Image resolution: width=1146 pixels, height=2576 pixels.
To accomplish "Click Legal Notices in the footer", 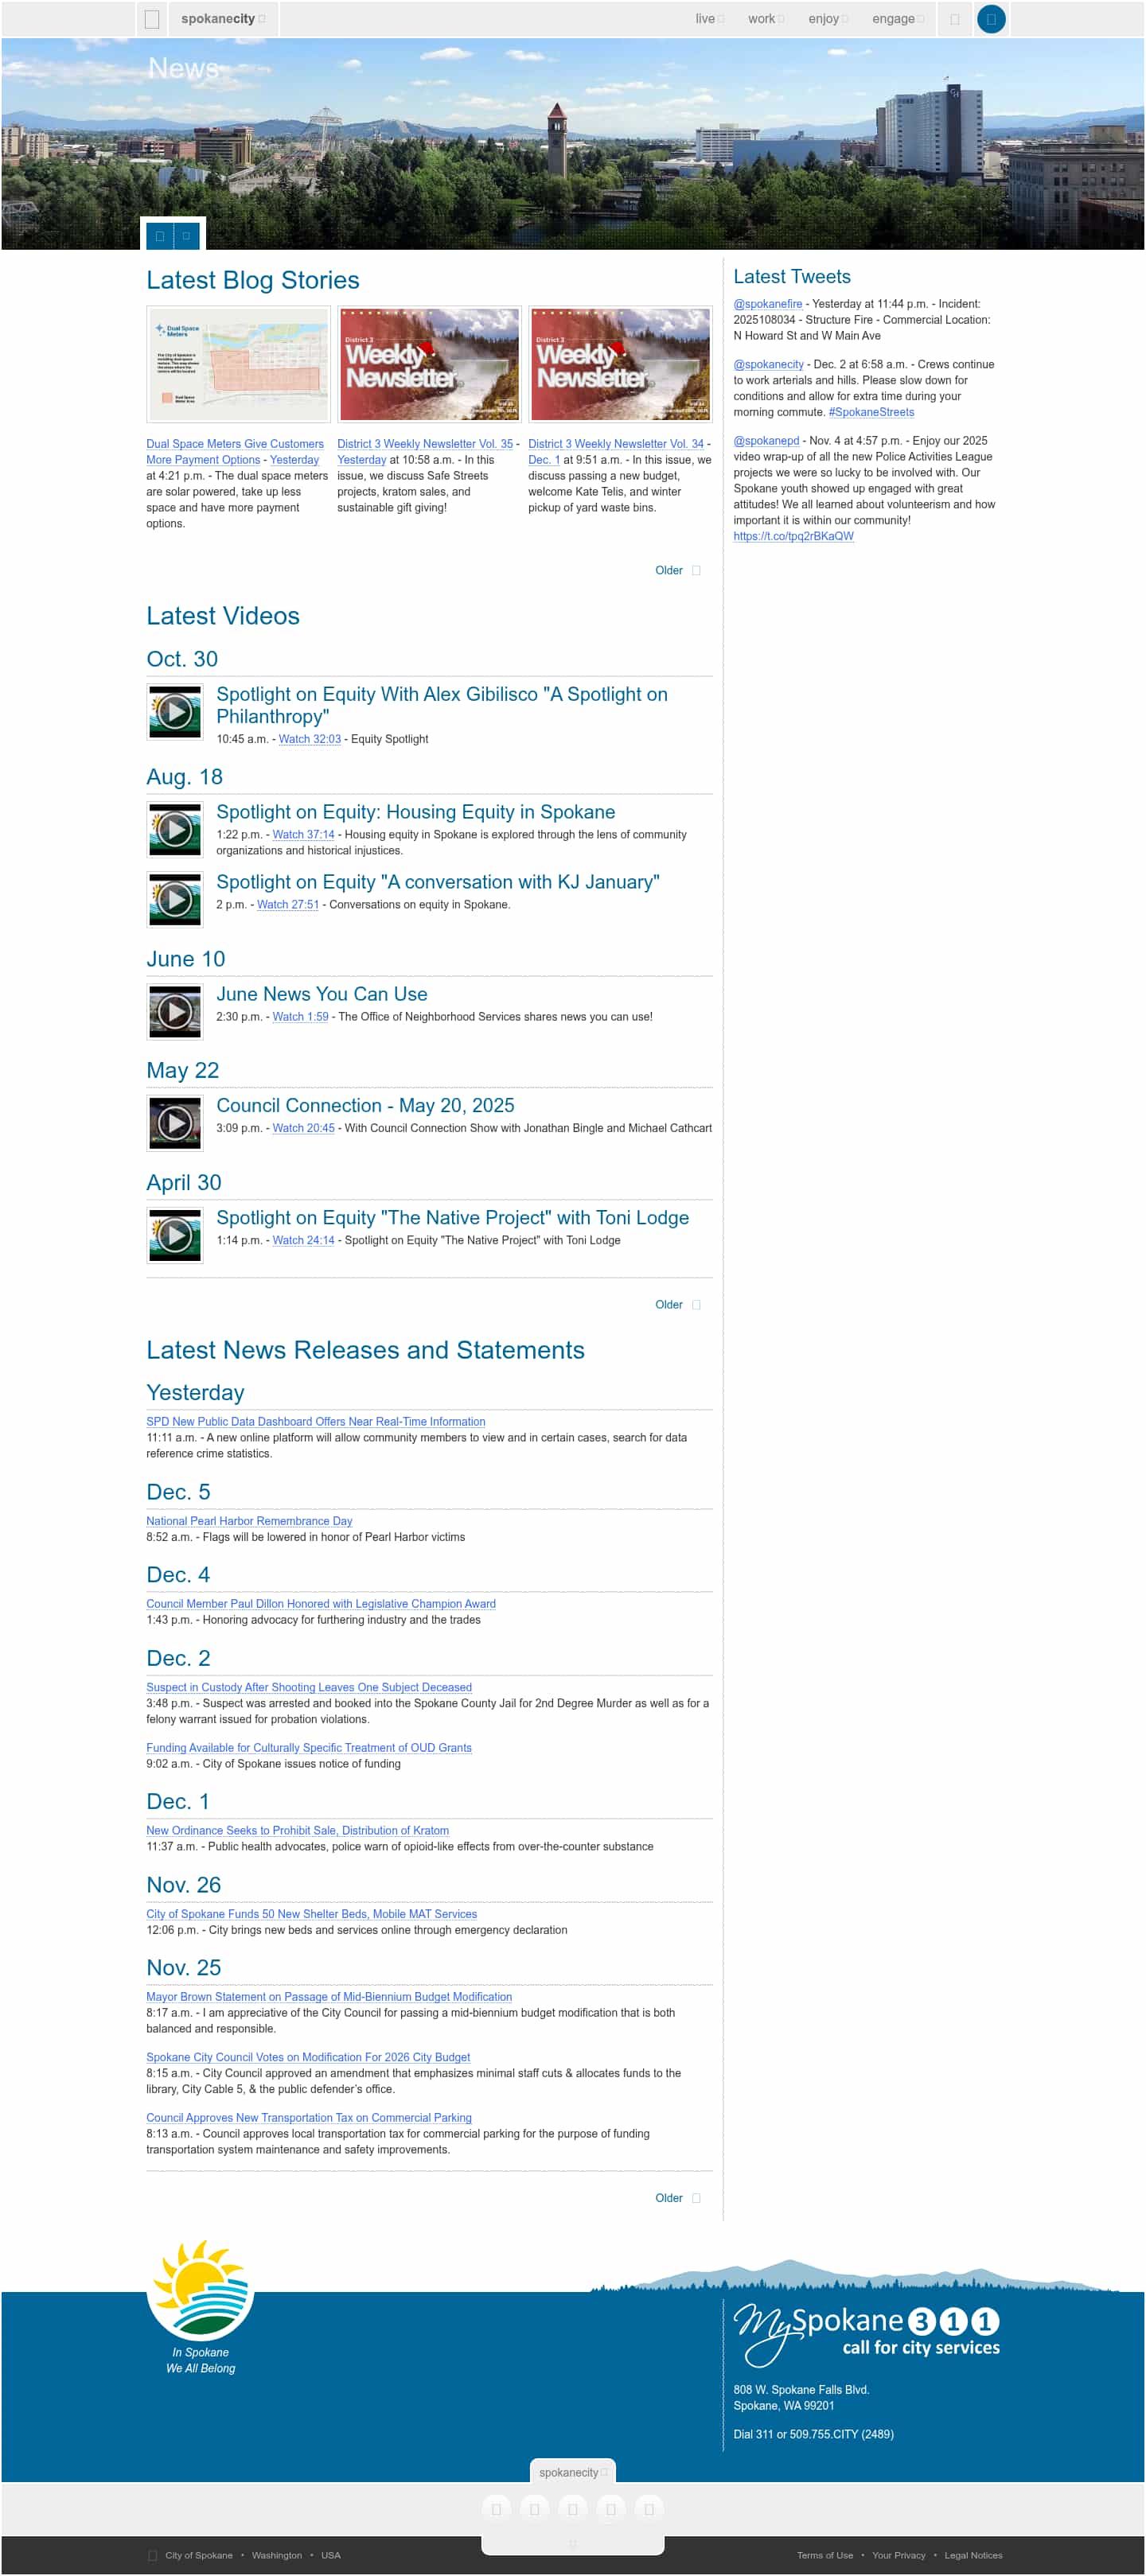I will coord(973,2555).
